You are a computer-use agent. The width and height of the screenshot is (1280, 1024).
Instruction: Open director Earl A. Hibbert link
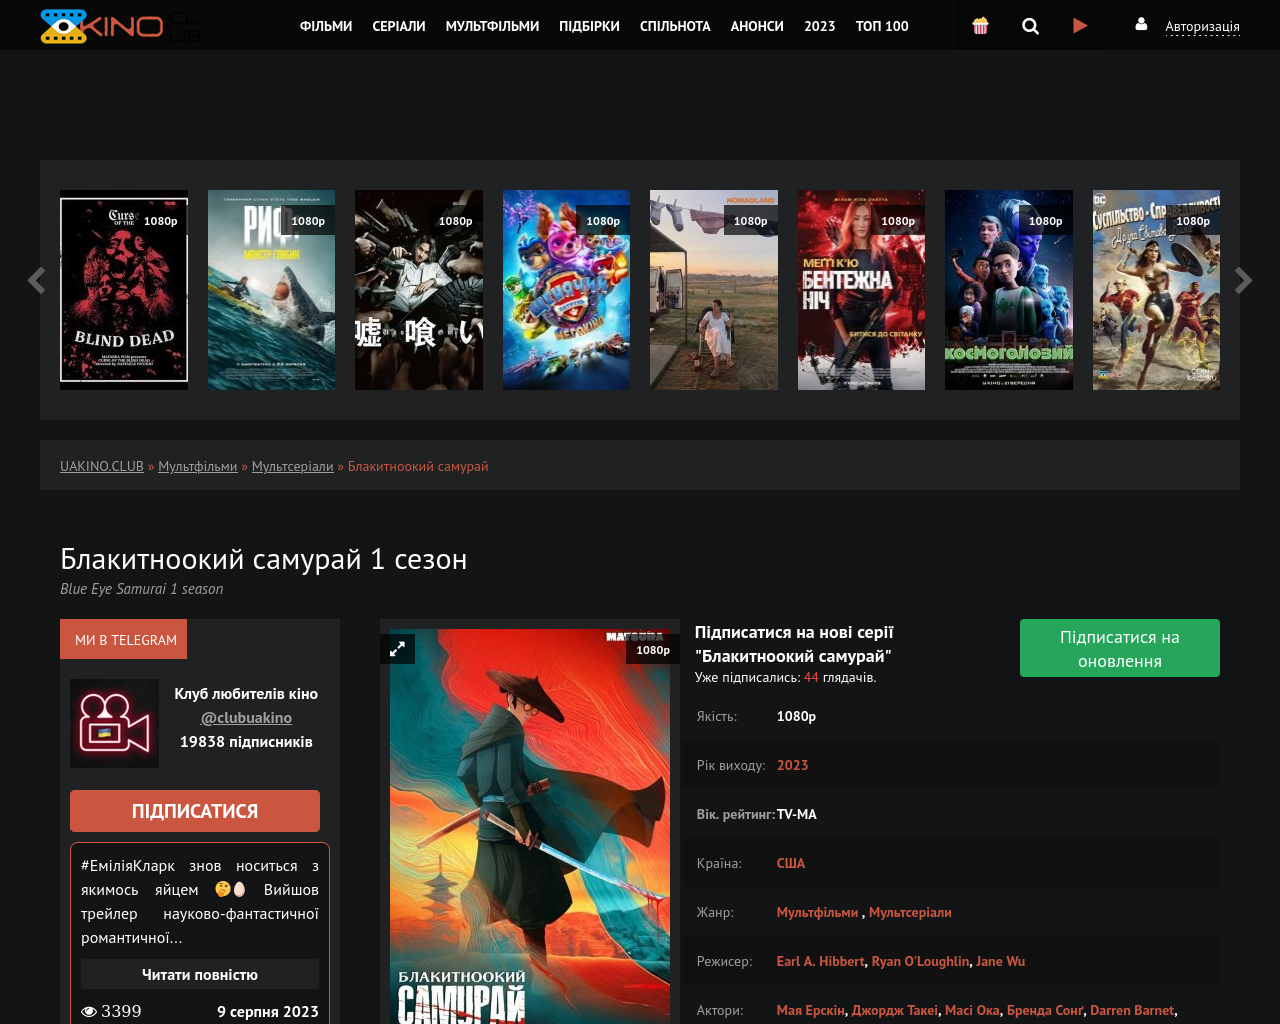point(820,961)
